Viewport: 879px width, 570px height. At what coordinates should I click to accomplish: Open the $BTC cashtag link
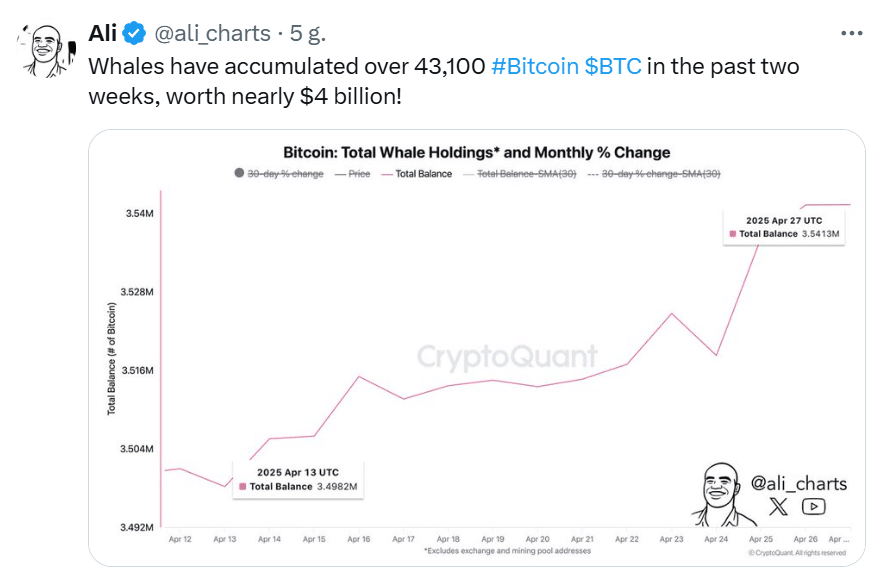(613, 67)
